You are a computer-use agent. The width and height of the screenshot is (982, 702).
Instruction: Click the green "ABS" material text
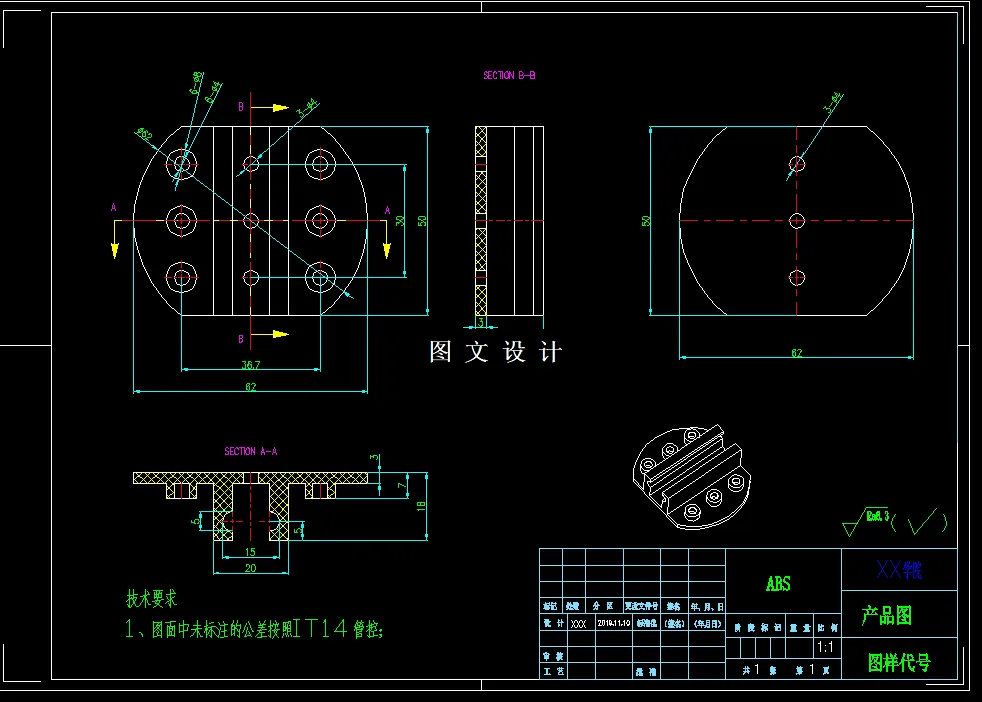pyautogui.click(x=778, y=584)
